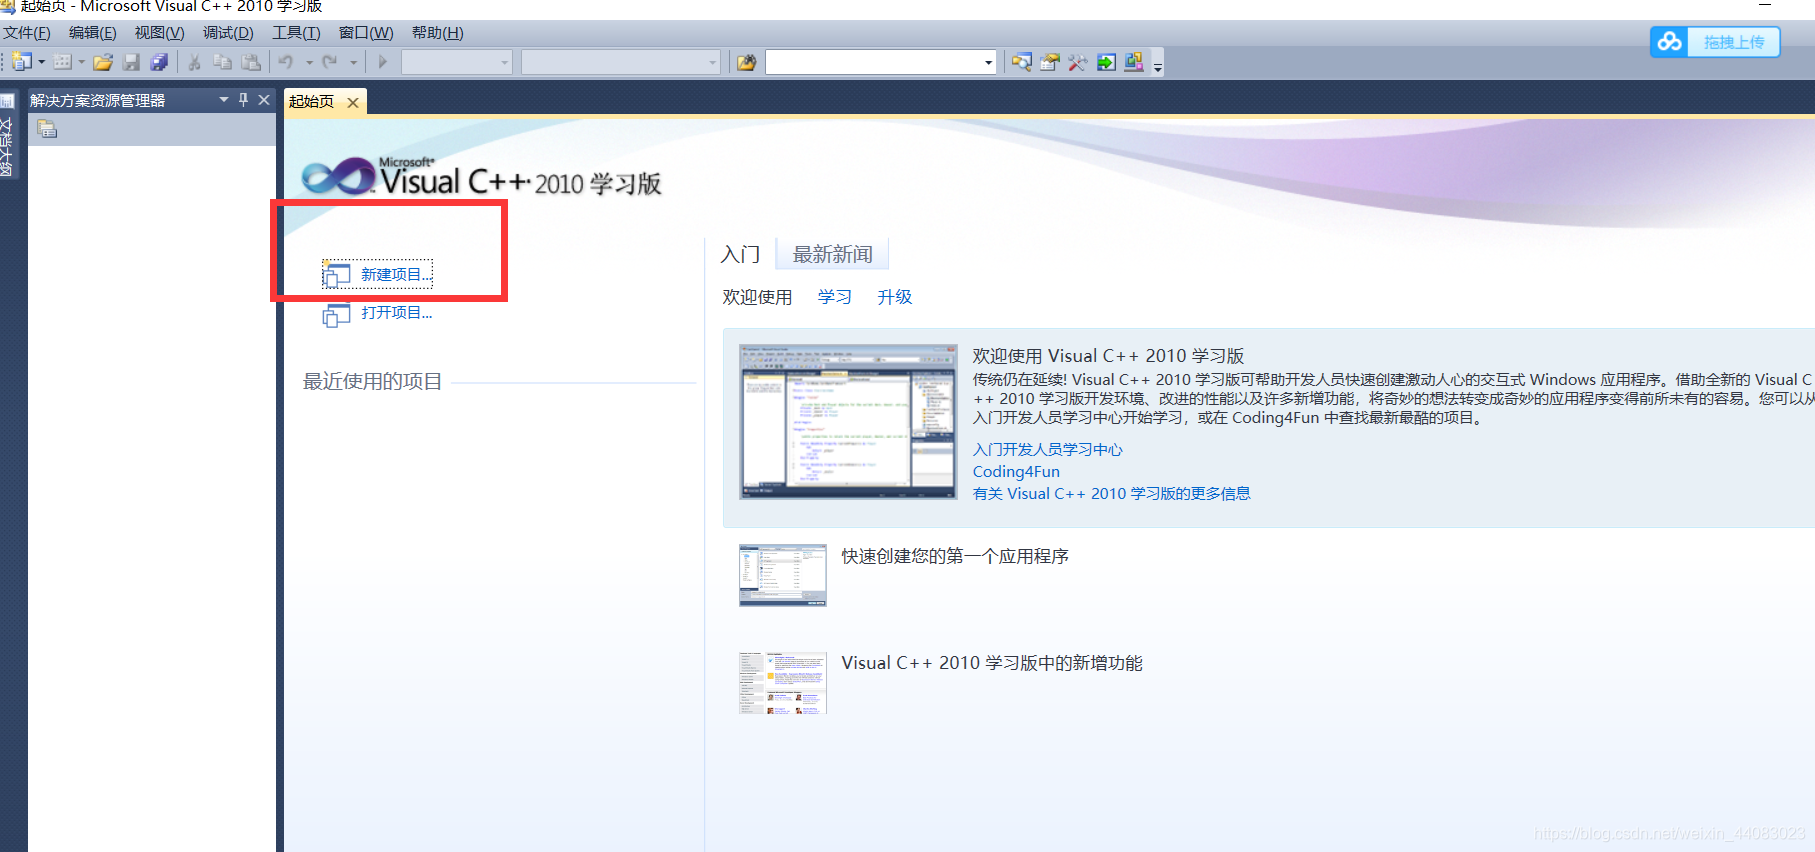Image resolution: width=1815 pixels, height=852 pixels.
Task: Click the Solution Explorer properties icon
Action: point(47,129)
